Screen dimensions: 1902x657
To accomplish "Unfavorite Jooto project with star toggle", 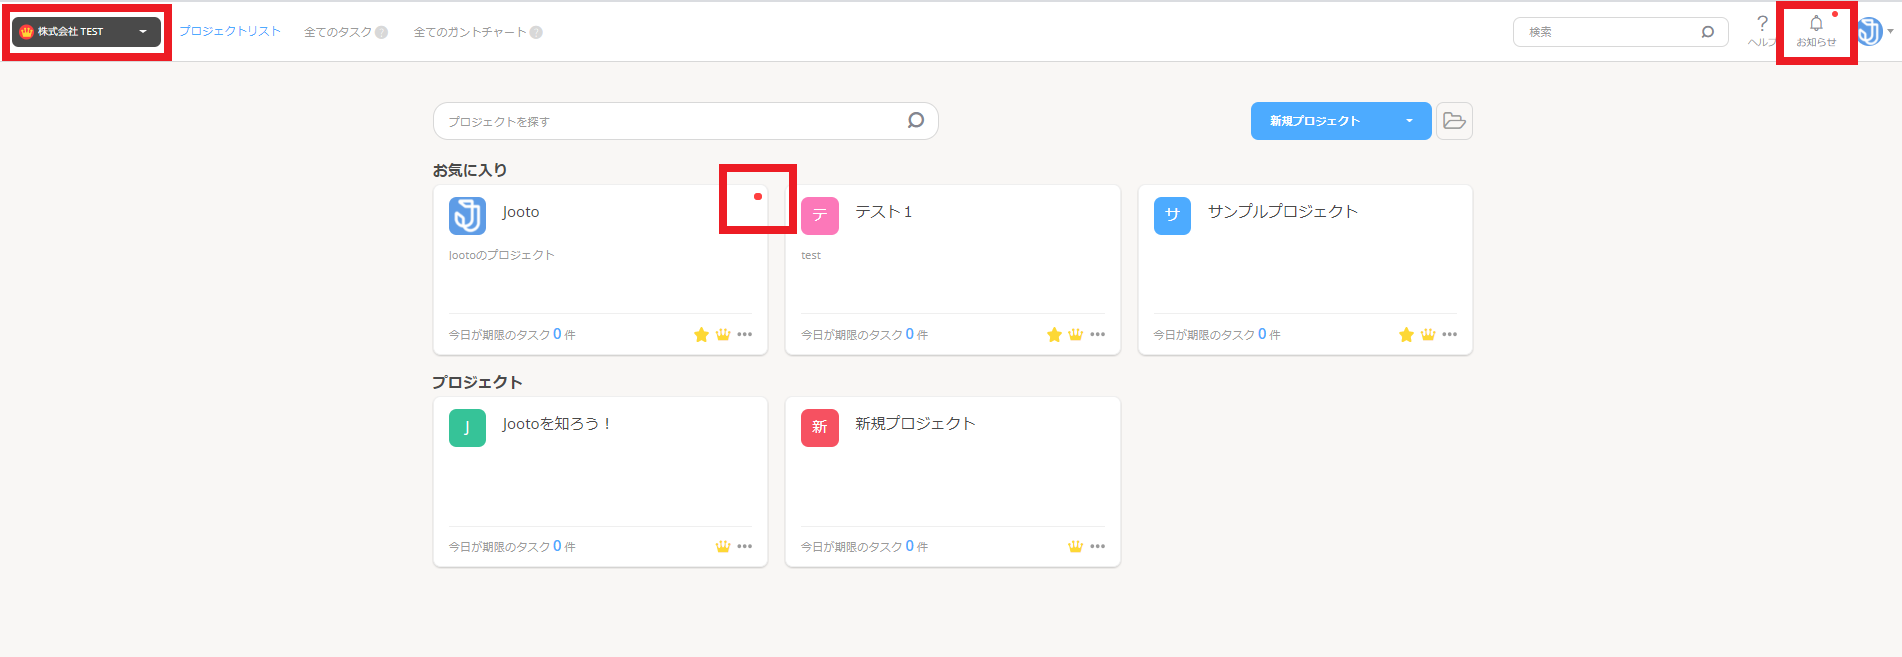I will 701,334.
